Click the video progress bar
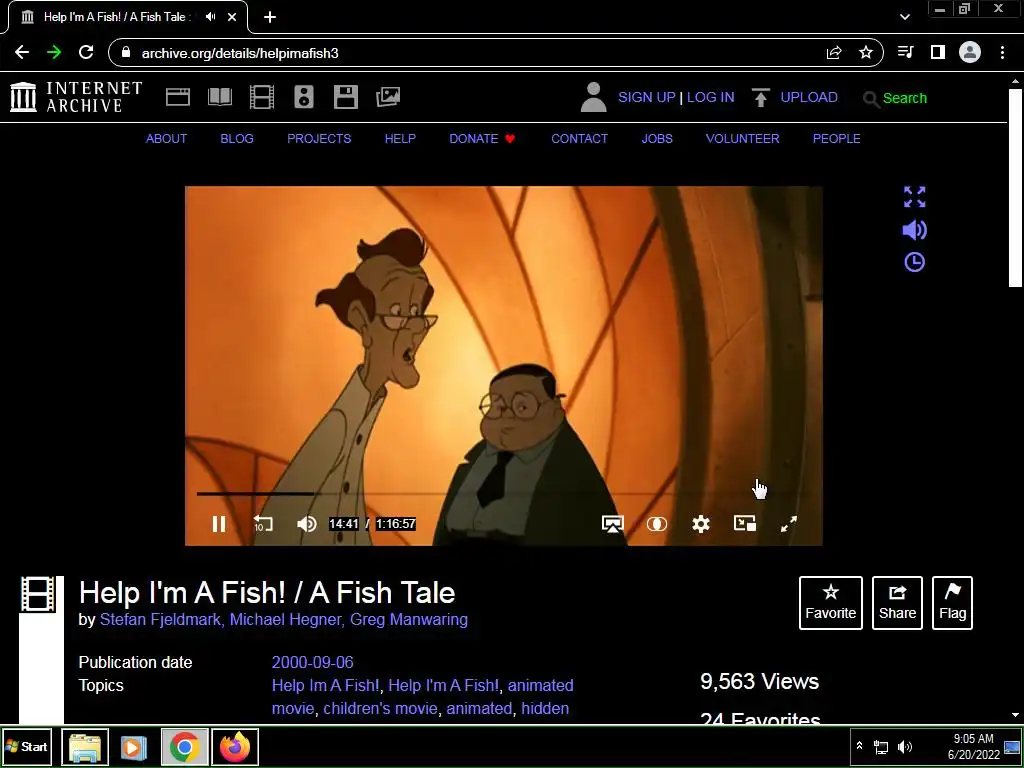 [x=503, y=494]
